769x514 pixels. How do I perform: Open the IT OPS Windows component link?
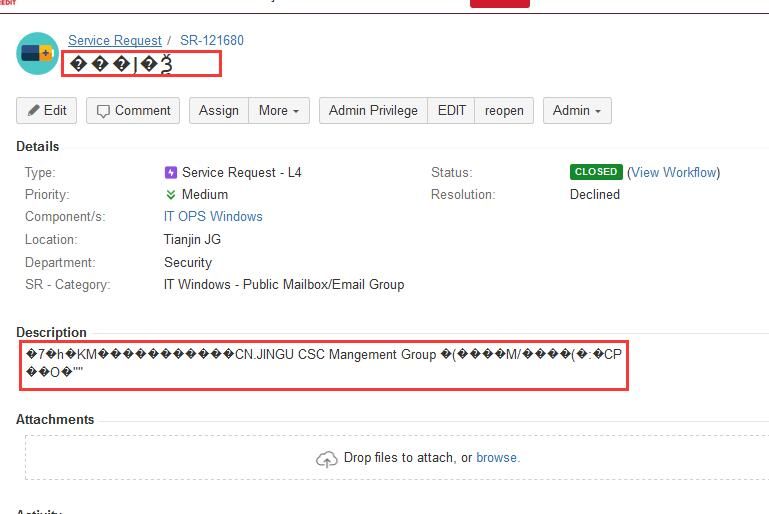click(x=213, y=216)
